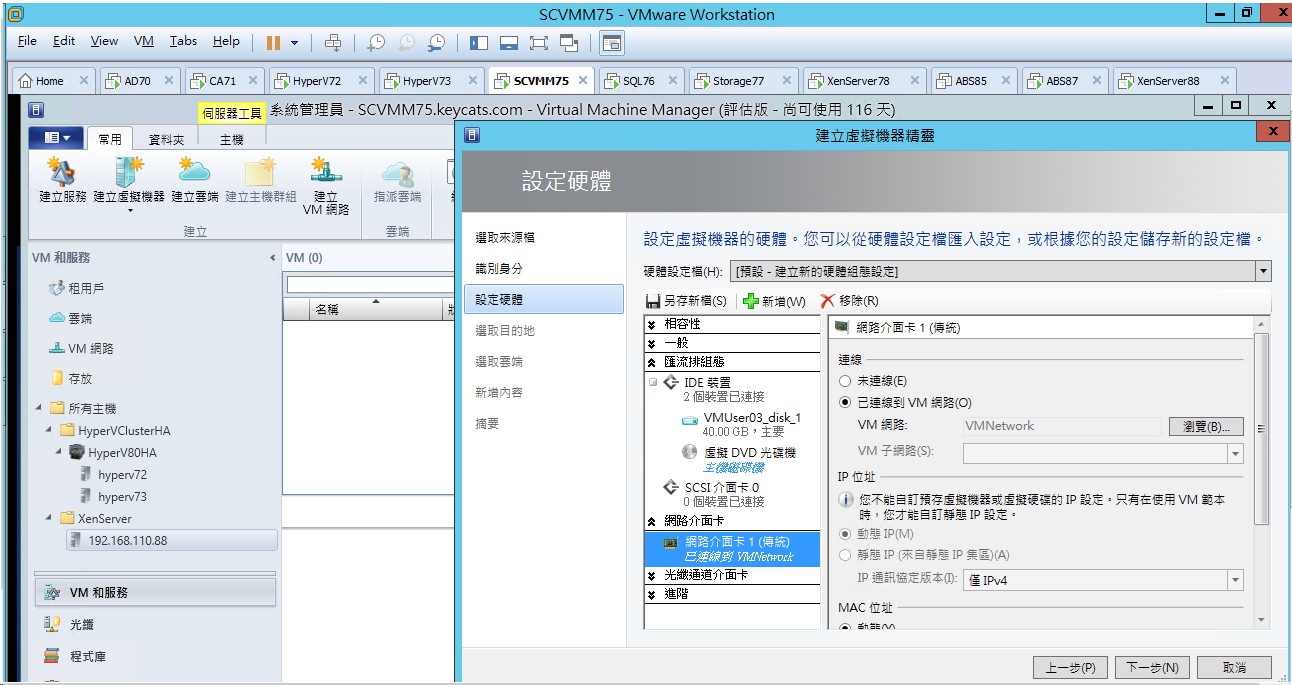This screenshot has height=685, width=1292.
Task: Select the 主機 ribbon tab
Action: pyautogui.click(x=231, y=140)
